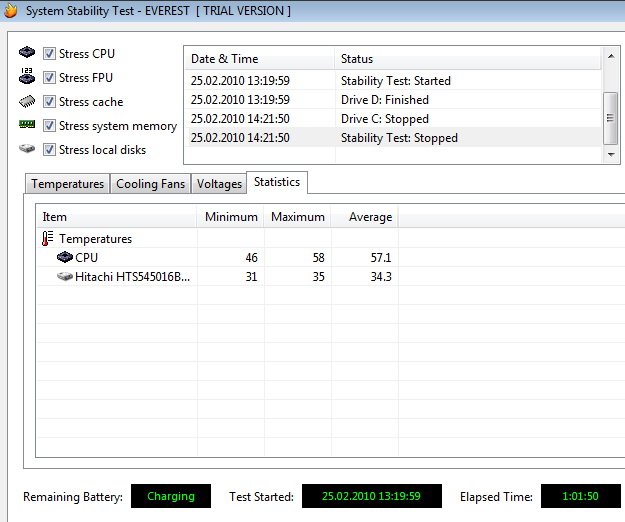The height and width of the screenshot is (522, 625).
Task: Click the Average column header
Action: (364, 217)
